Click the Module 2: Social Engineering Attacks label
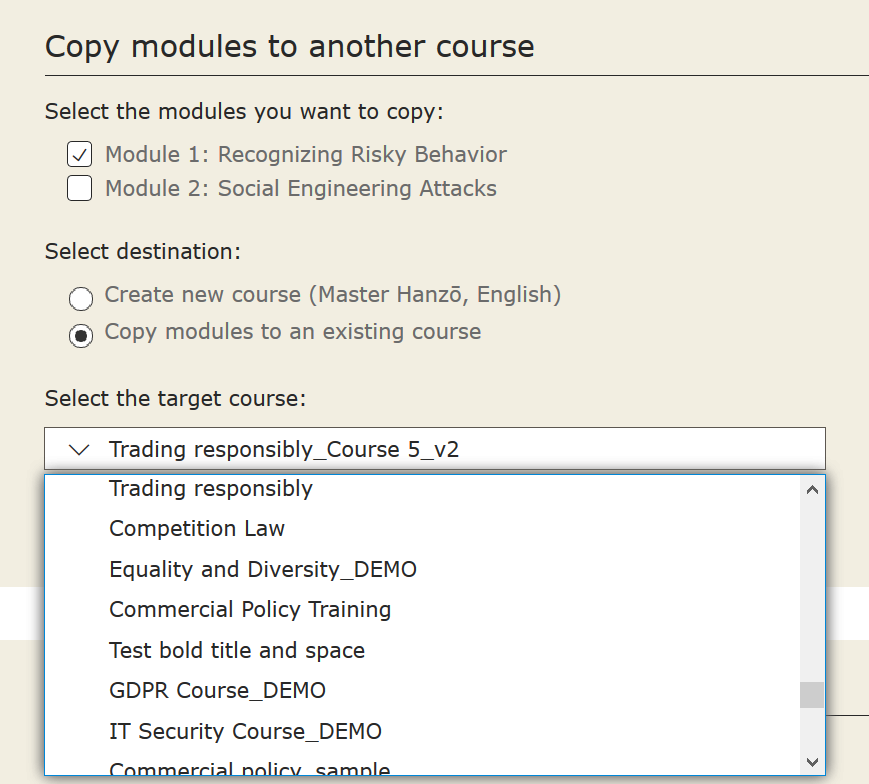869x784 pixels. click(x=301, y=188)
